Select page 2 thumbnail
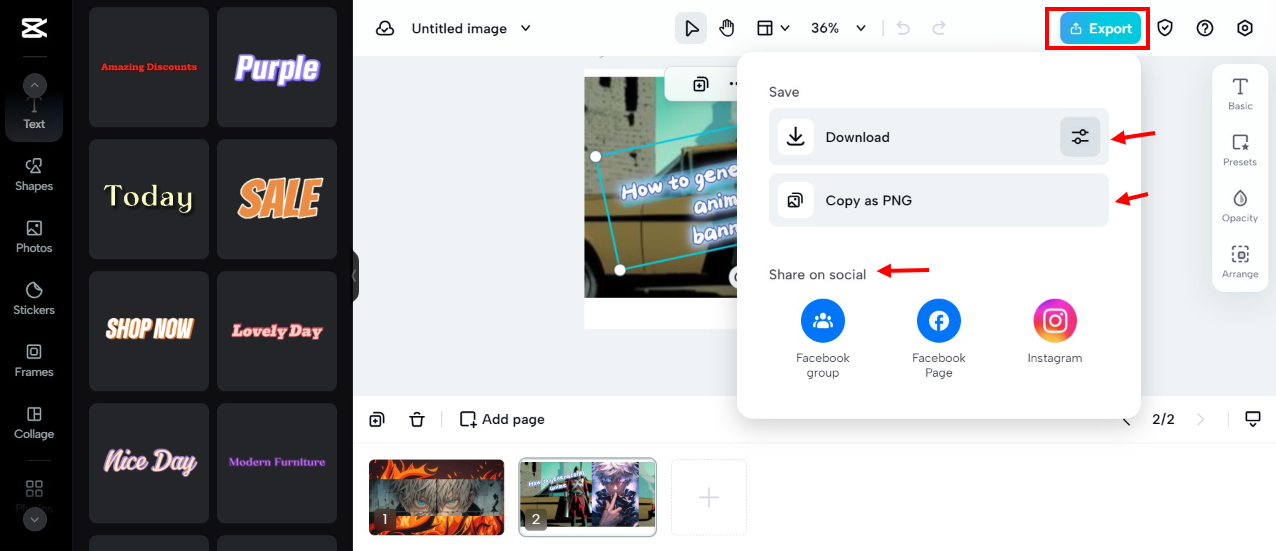The width and height of the screenshot is (1276, 551). pyautogui.click(x=588, y=497)
